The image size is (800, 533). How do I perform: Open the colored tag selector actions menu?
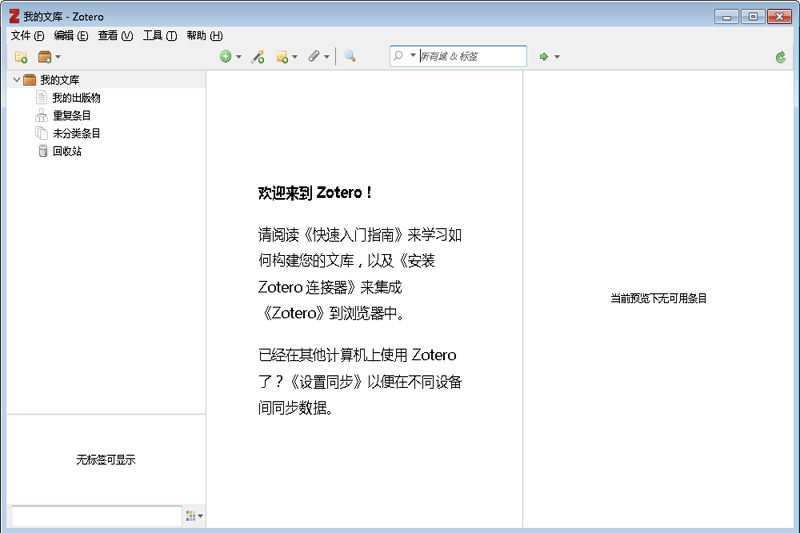pos(194,516)
